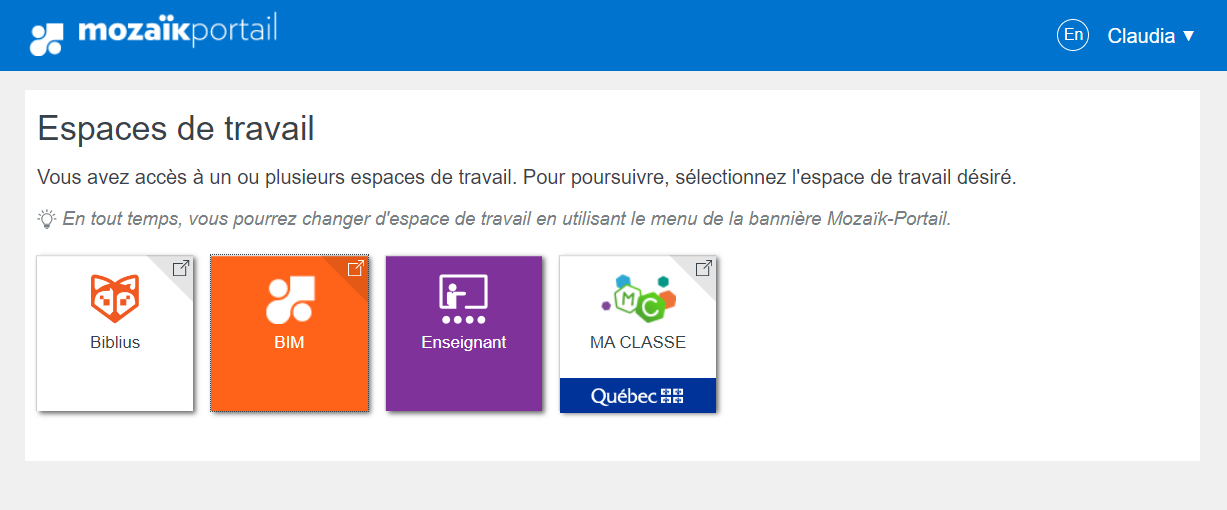Click the Biblius fox icon
Image resolution: width=1227 pixels, height=510 pixels.
coord(115,298)
